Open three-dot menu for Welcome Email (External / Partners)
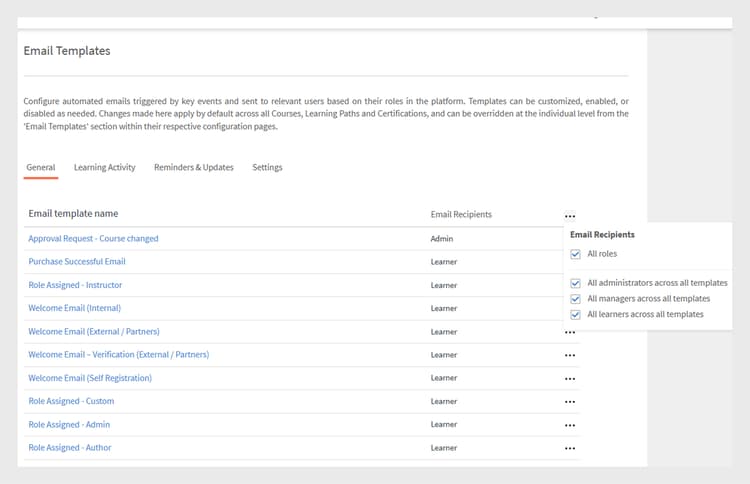The height and width of the screenshot is (484, 750). tap(569, 332)
